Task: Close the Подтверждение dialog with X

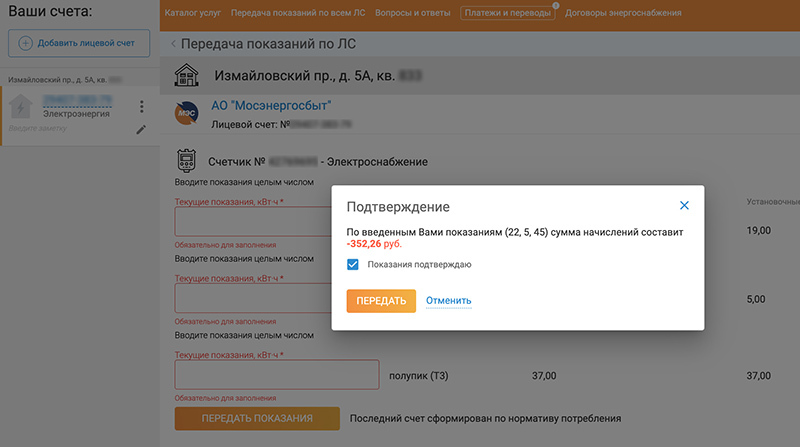Action: pyautogui.click(x=684, y=205)
